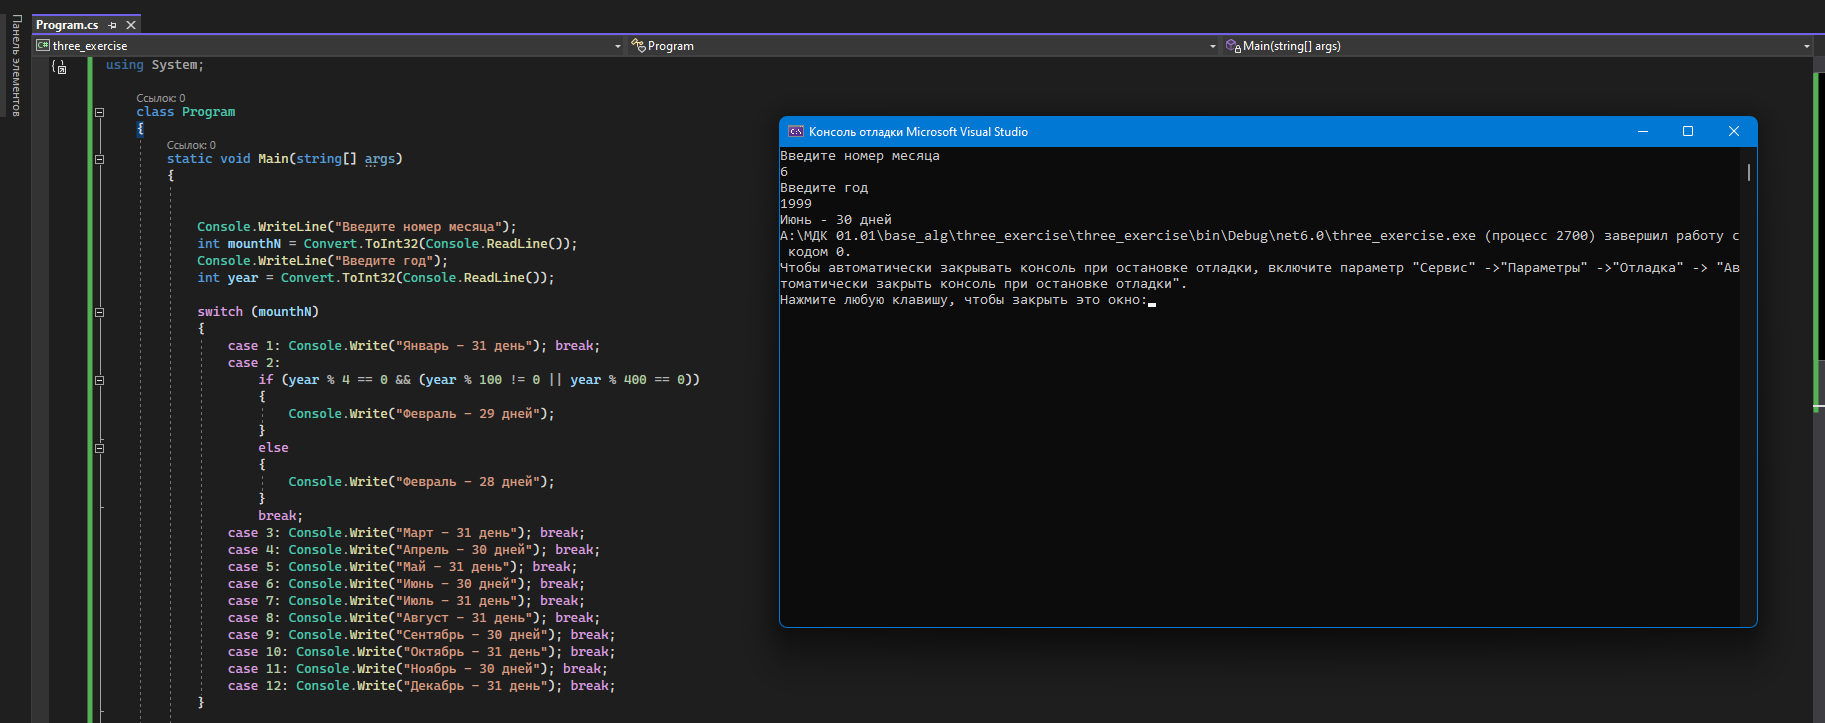Switch to the Program.cs editor tab
This screenshot has width=1825, height=723.
67,25
